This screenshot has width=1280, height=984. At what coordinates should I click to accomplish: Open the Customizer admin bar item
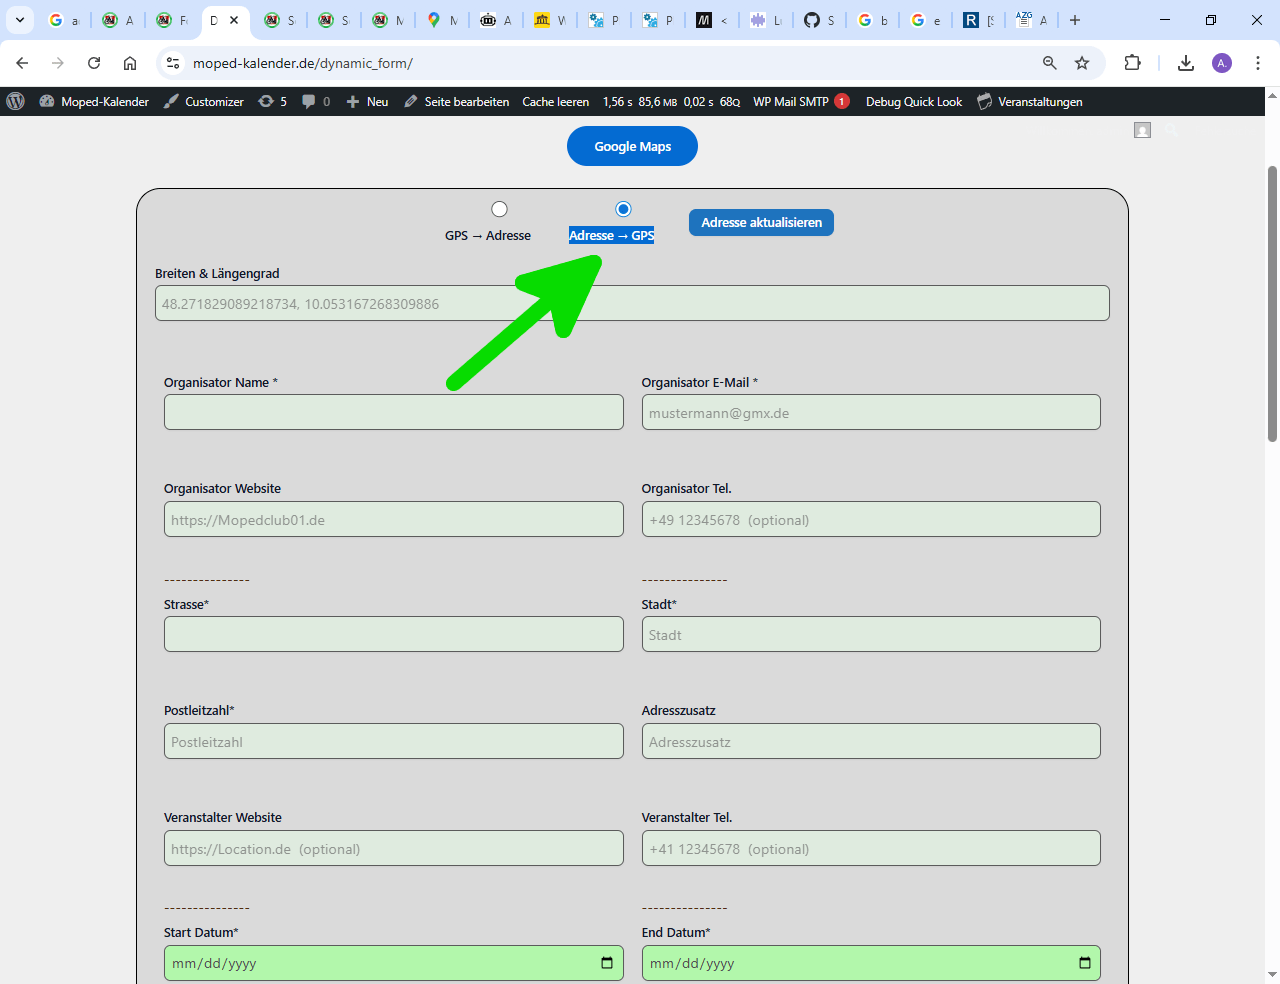point(204,101)
